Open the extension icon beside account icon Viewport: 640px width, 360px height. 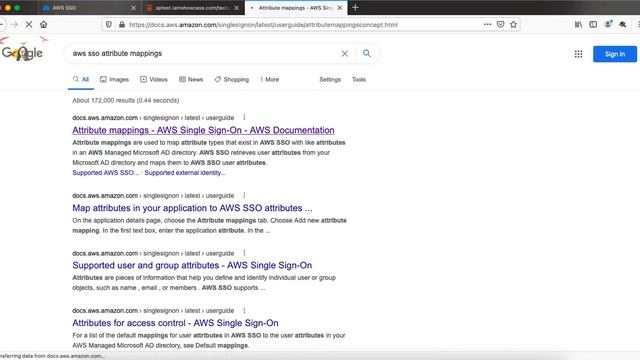pos(622,24)
